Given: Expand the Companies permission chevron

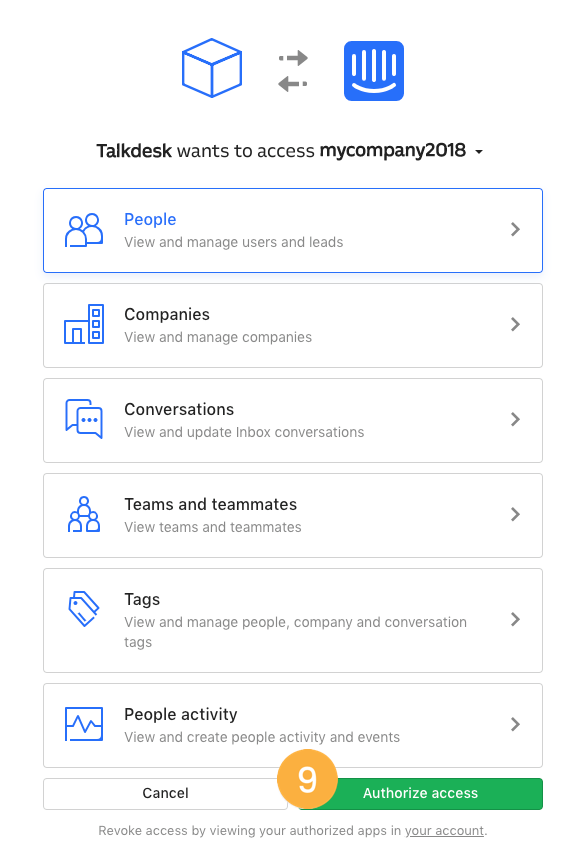Looking at the screenshot, I should 515,325.
